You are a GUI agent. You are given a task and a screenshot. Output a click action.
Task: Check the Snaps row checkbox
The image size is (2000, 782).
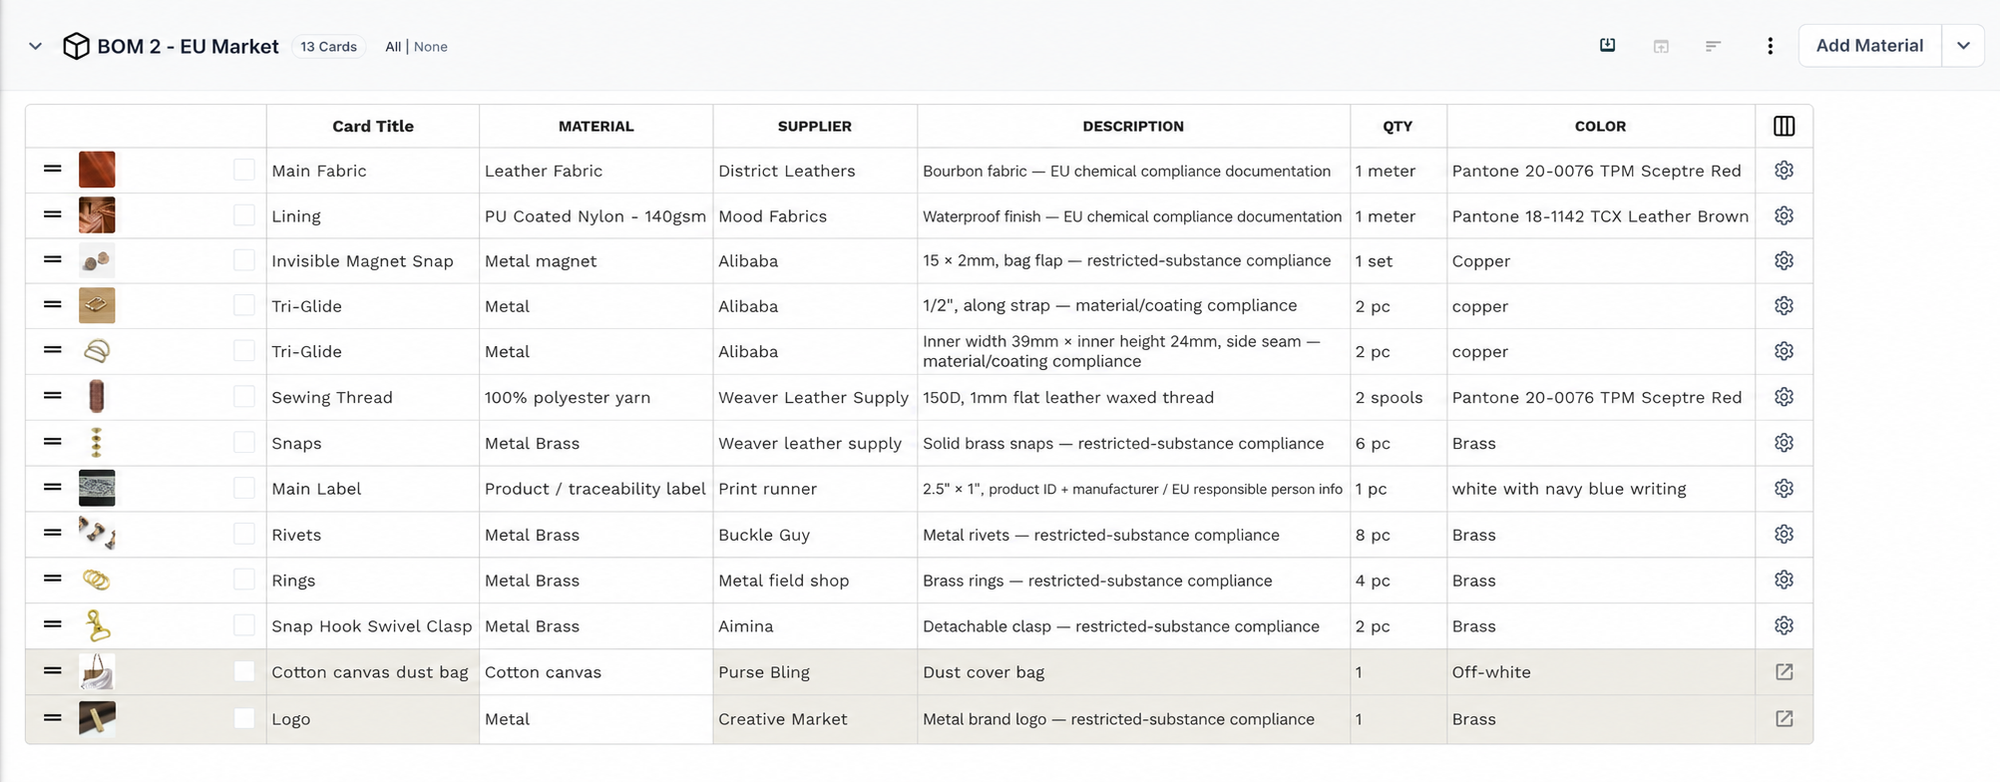[x=244, y=442]
